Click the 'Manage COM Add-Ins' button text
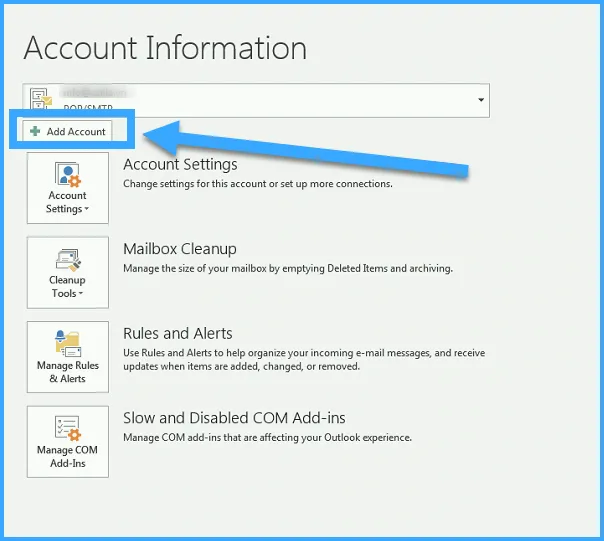Viewport: 604px width, 541px height. [68, 456]
